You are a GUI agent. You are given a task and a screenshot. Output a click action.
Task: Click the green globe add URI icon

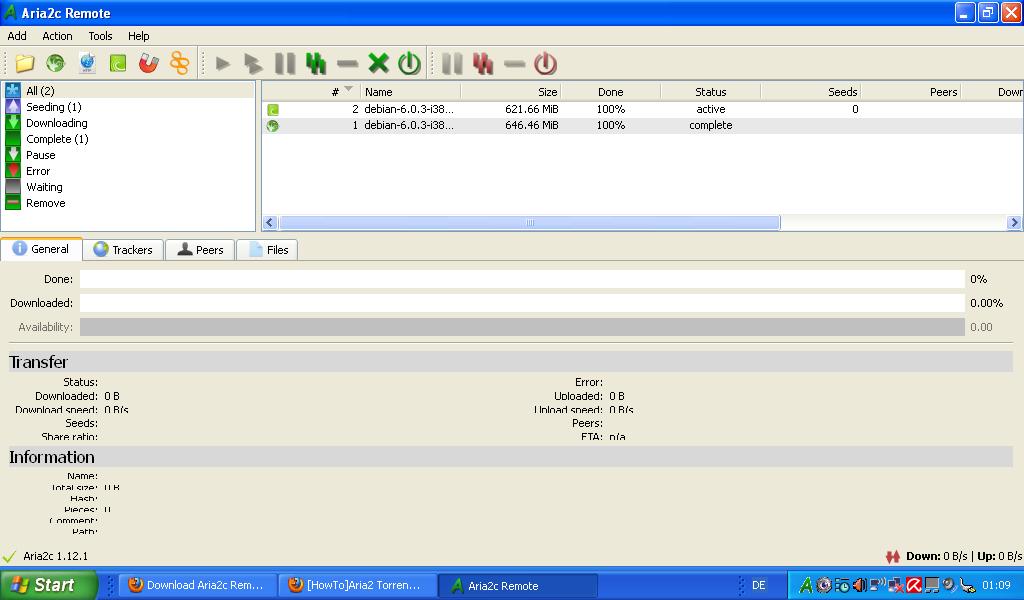pos(55,64)
